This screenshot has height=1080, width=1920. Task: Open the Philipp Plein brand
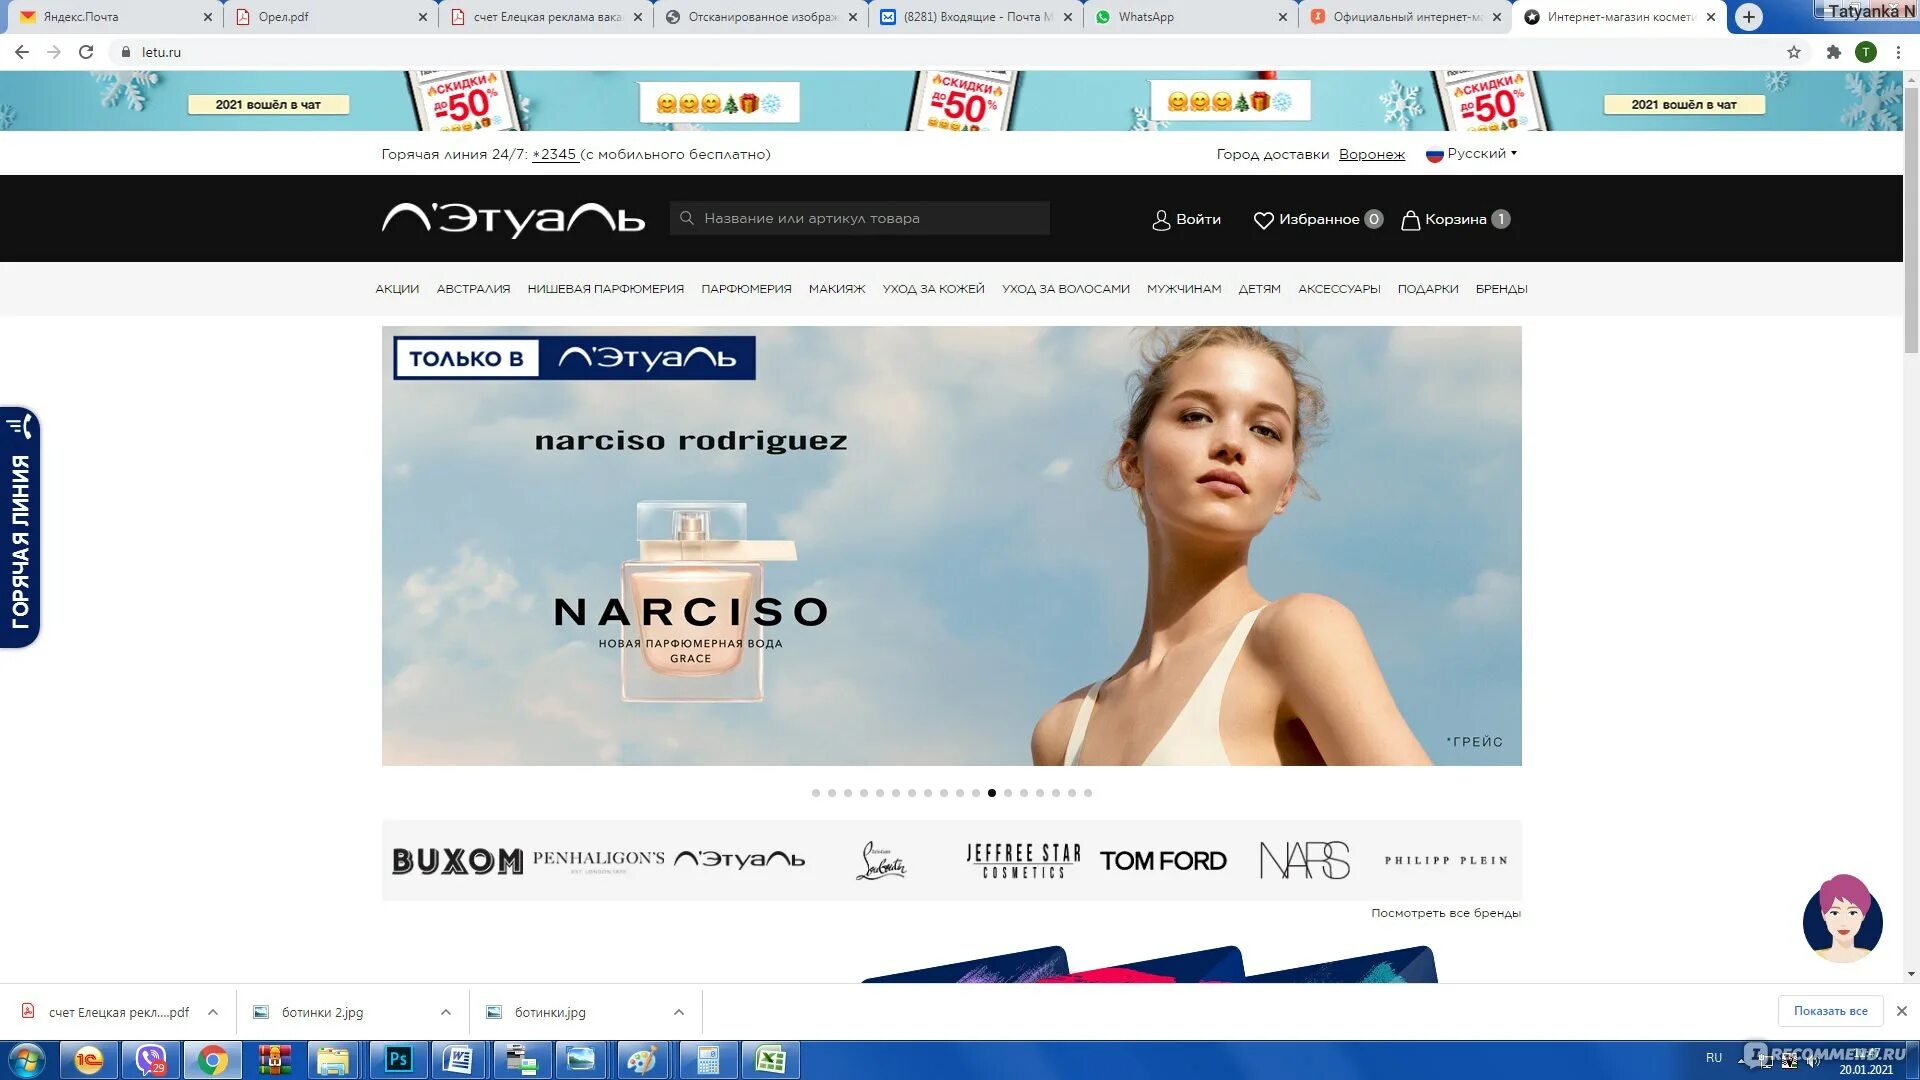click(1446, 860)
